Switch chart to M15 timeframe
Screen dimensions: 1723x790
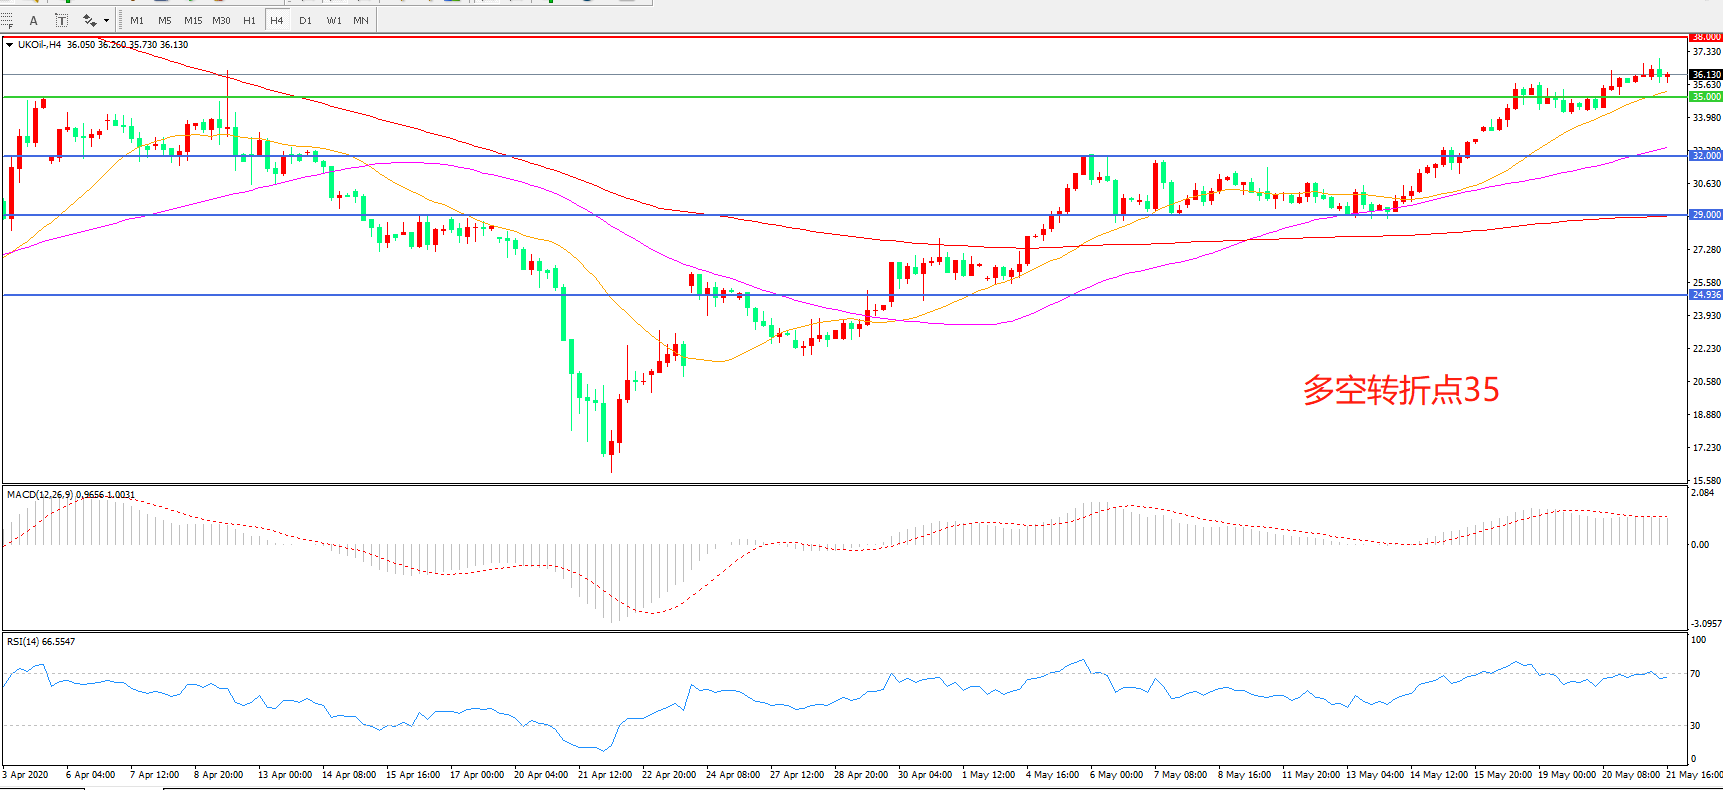click(x=193, y=20)
